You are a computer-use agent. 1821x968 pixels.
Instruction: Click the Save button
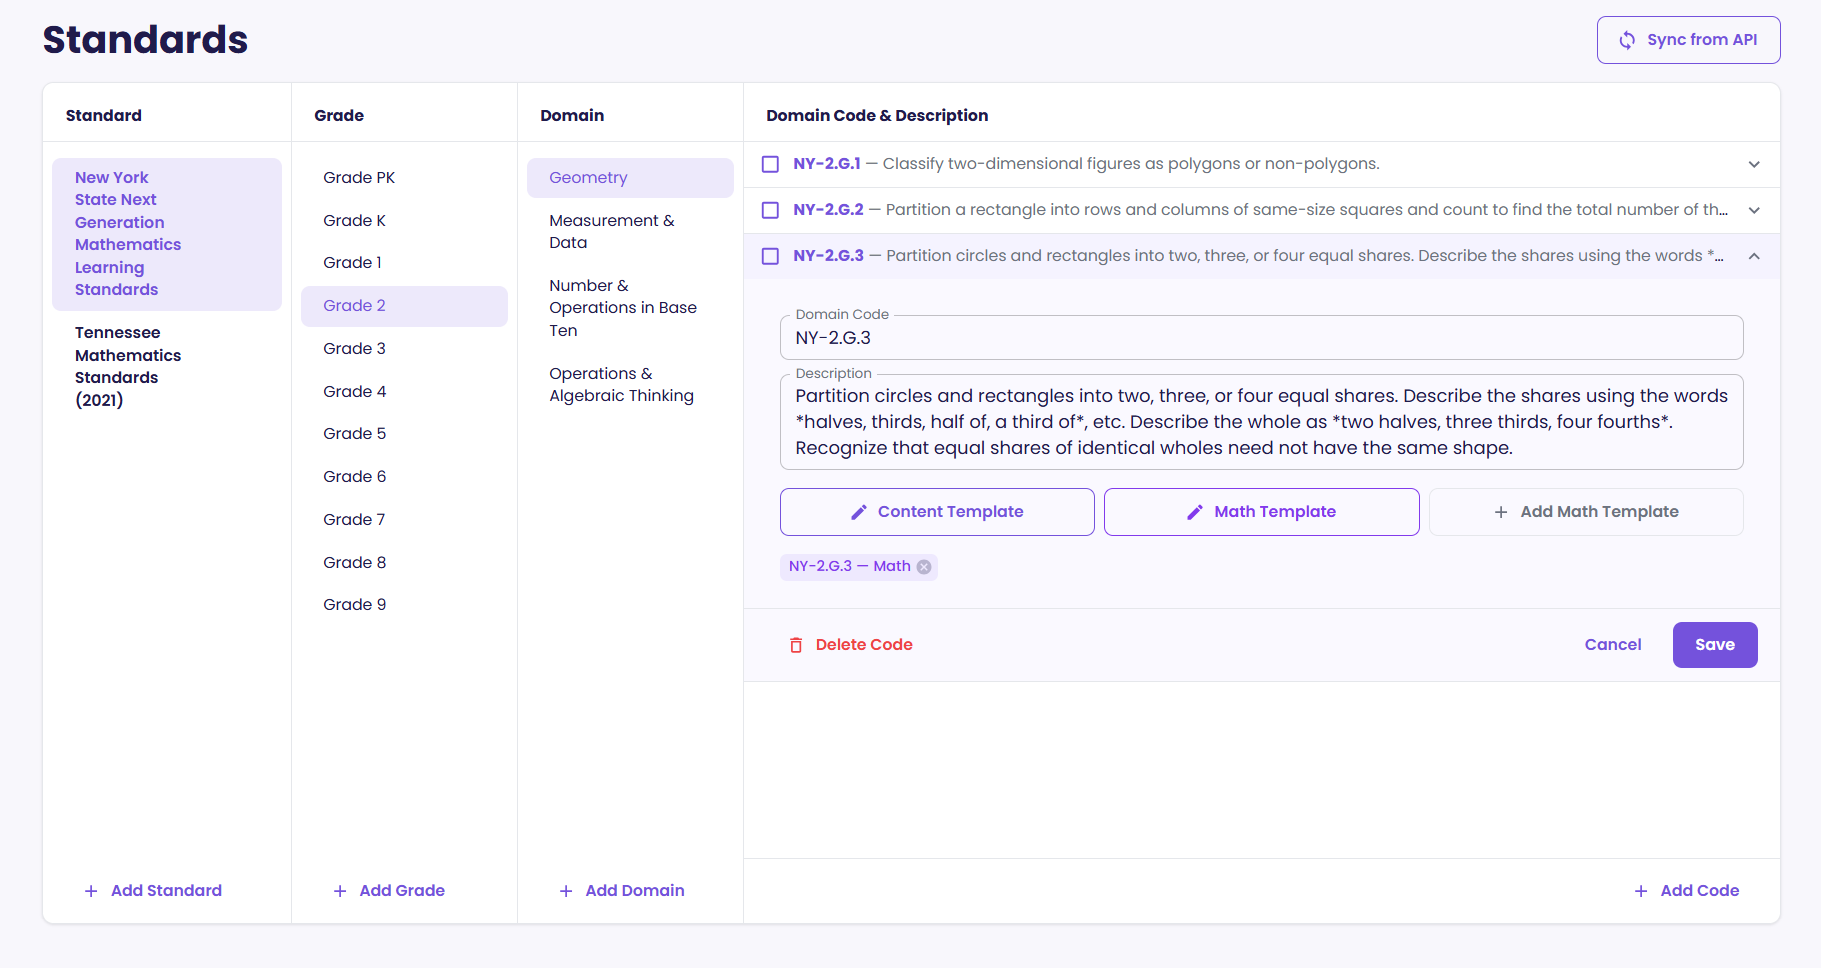click(x=1715, y=645)
